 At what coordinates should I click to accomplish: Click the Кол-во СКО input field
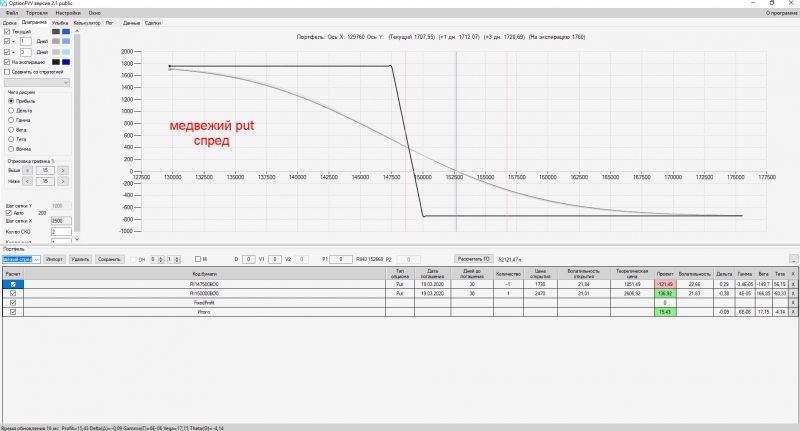(x=61, y=232)
